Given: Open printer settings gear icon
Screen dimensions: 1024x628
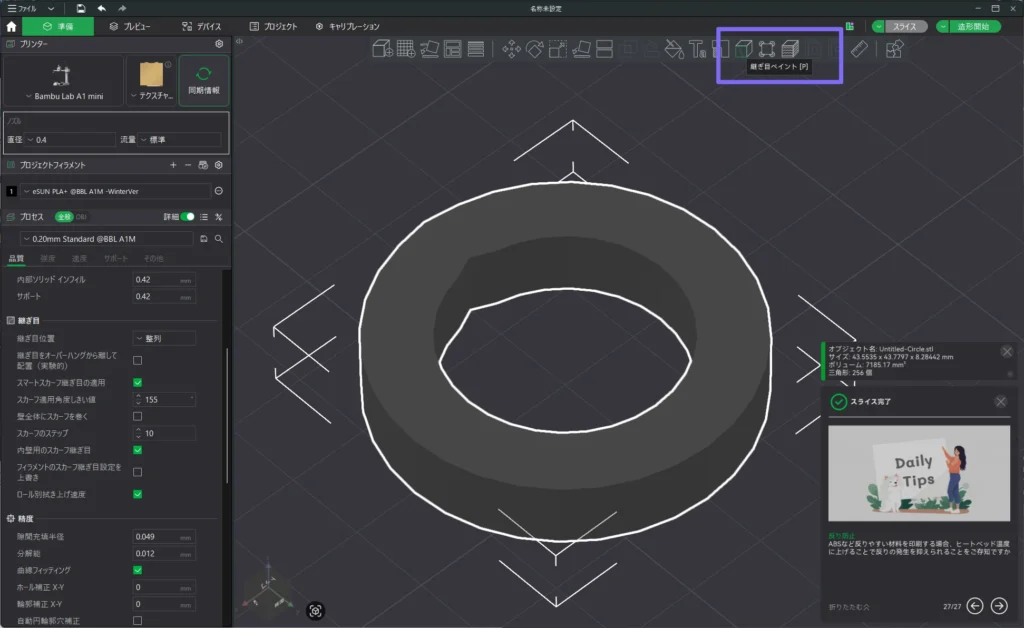Looking at the screenshot, I should pyautogui.click(x=219, y=44).
